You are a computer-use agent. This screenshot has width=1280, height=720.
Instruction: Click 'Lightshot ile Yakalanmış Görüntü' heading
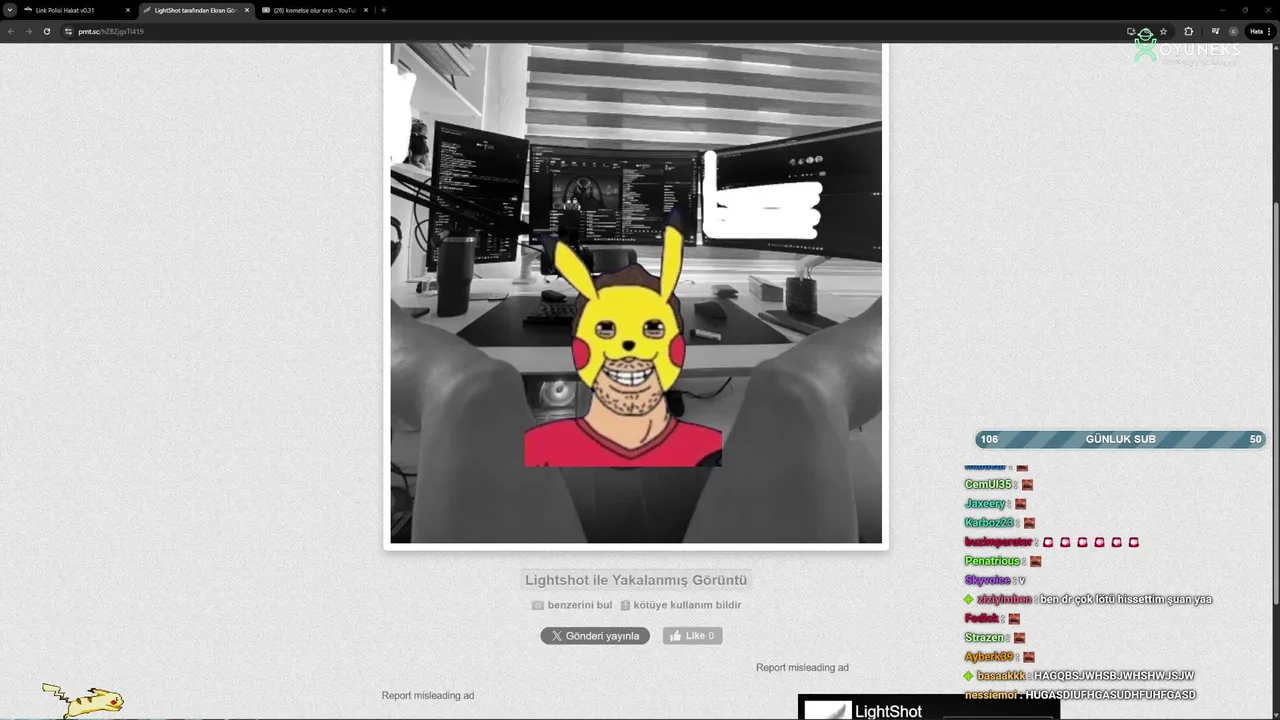coord(636,580)
